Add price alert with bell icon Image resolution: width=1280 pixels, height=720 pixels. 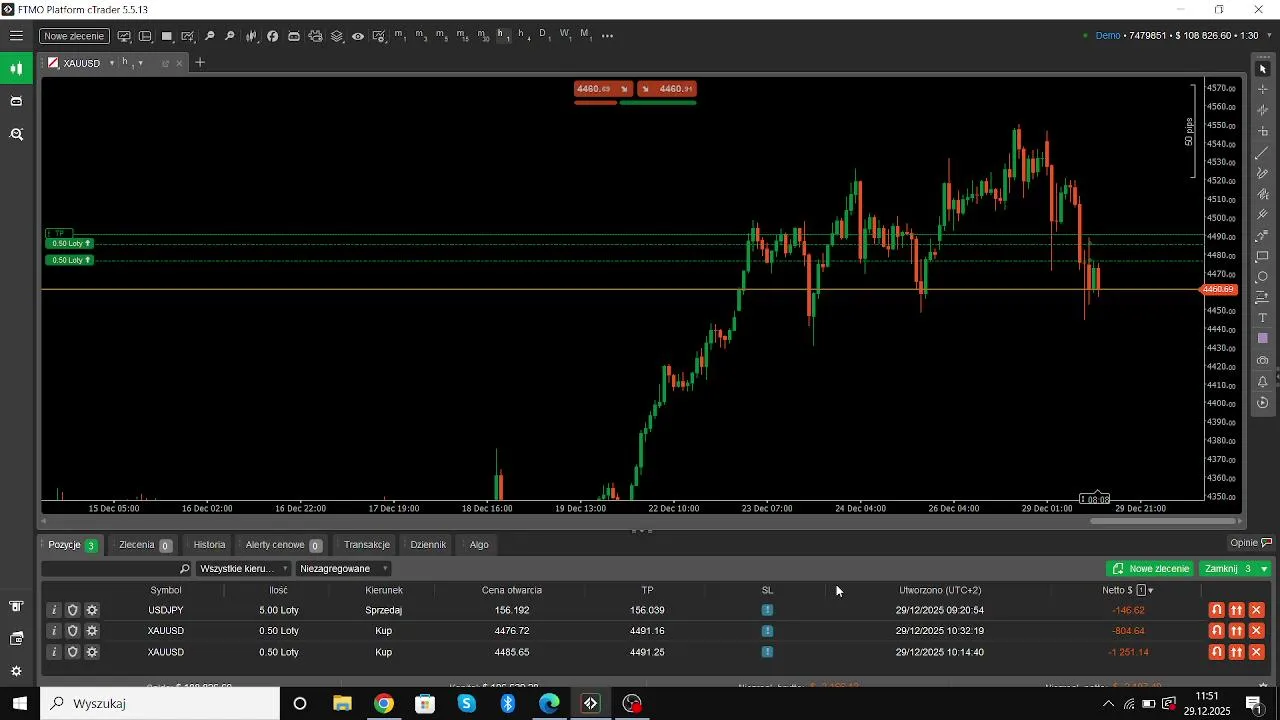[x=1262, y=381]
